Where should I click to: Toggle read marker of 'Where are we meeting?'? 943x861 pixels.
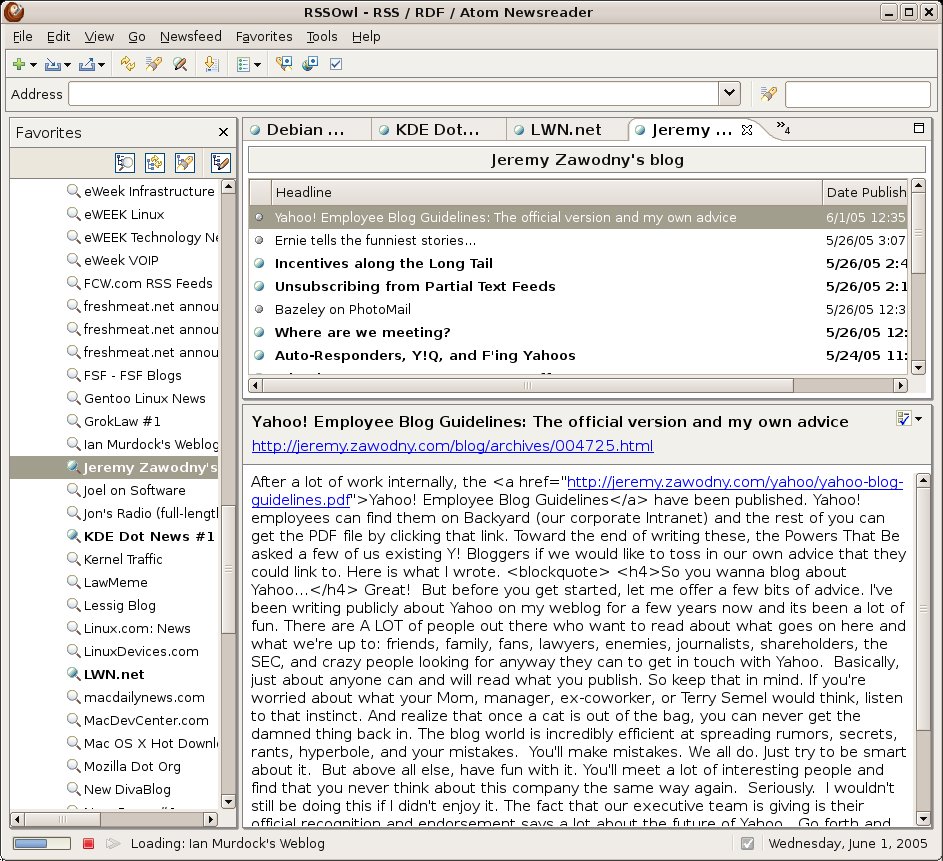tap(259, 332)
